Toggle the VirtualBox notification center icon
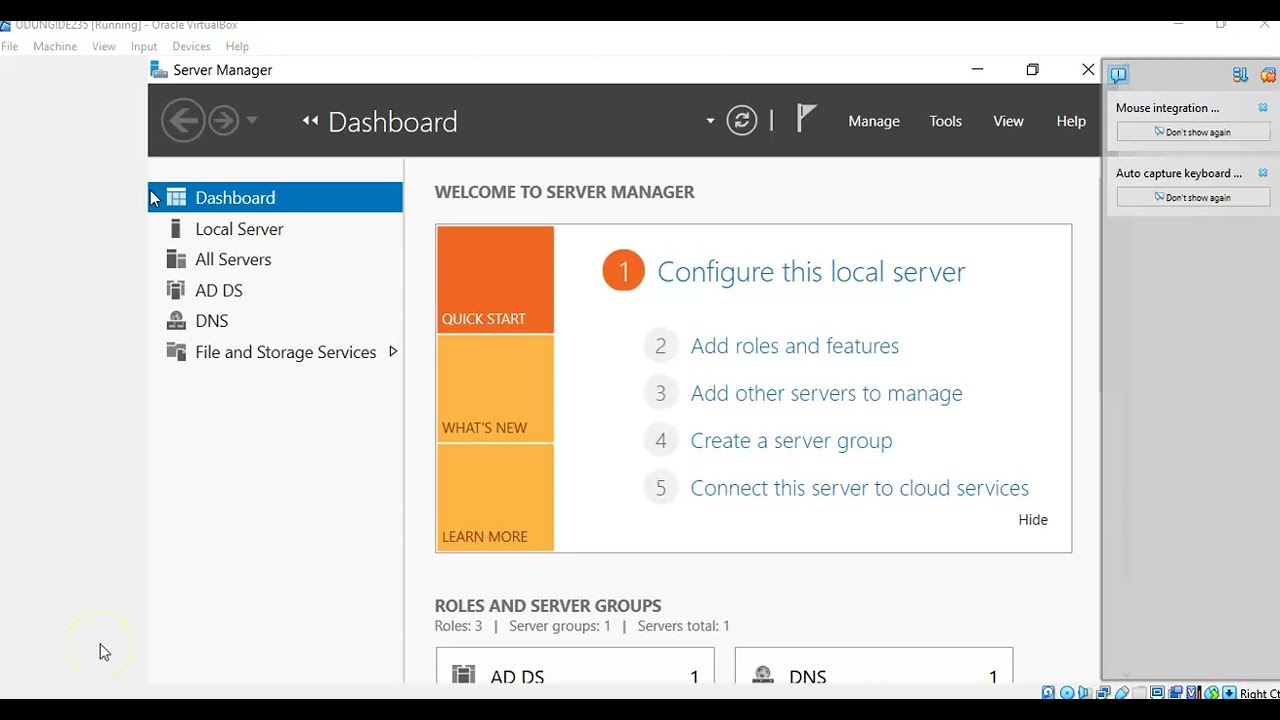Image resolution: width=1280 pixels, height=720 pixels. (x=1118, y=74)
